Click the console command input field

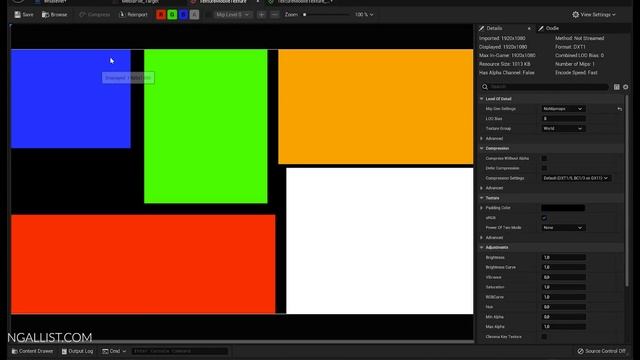(x=179, y=351)
